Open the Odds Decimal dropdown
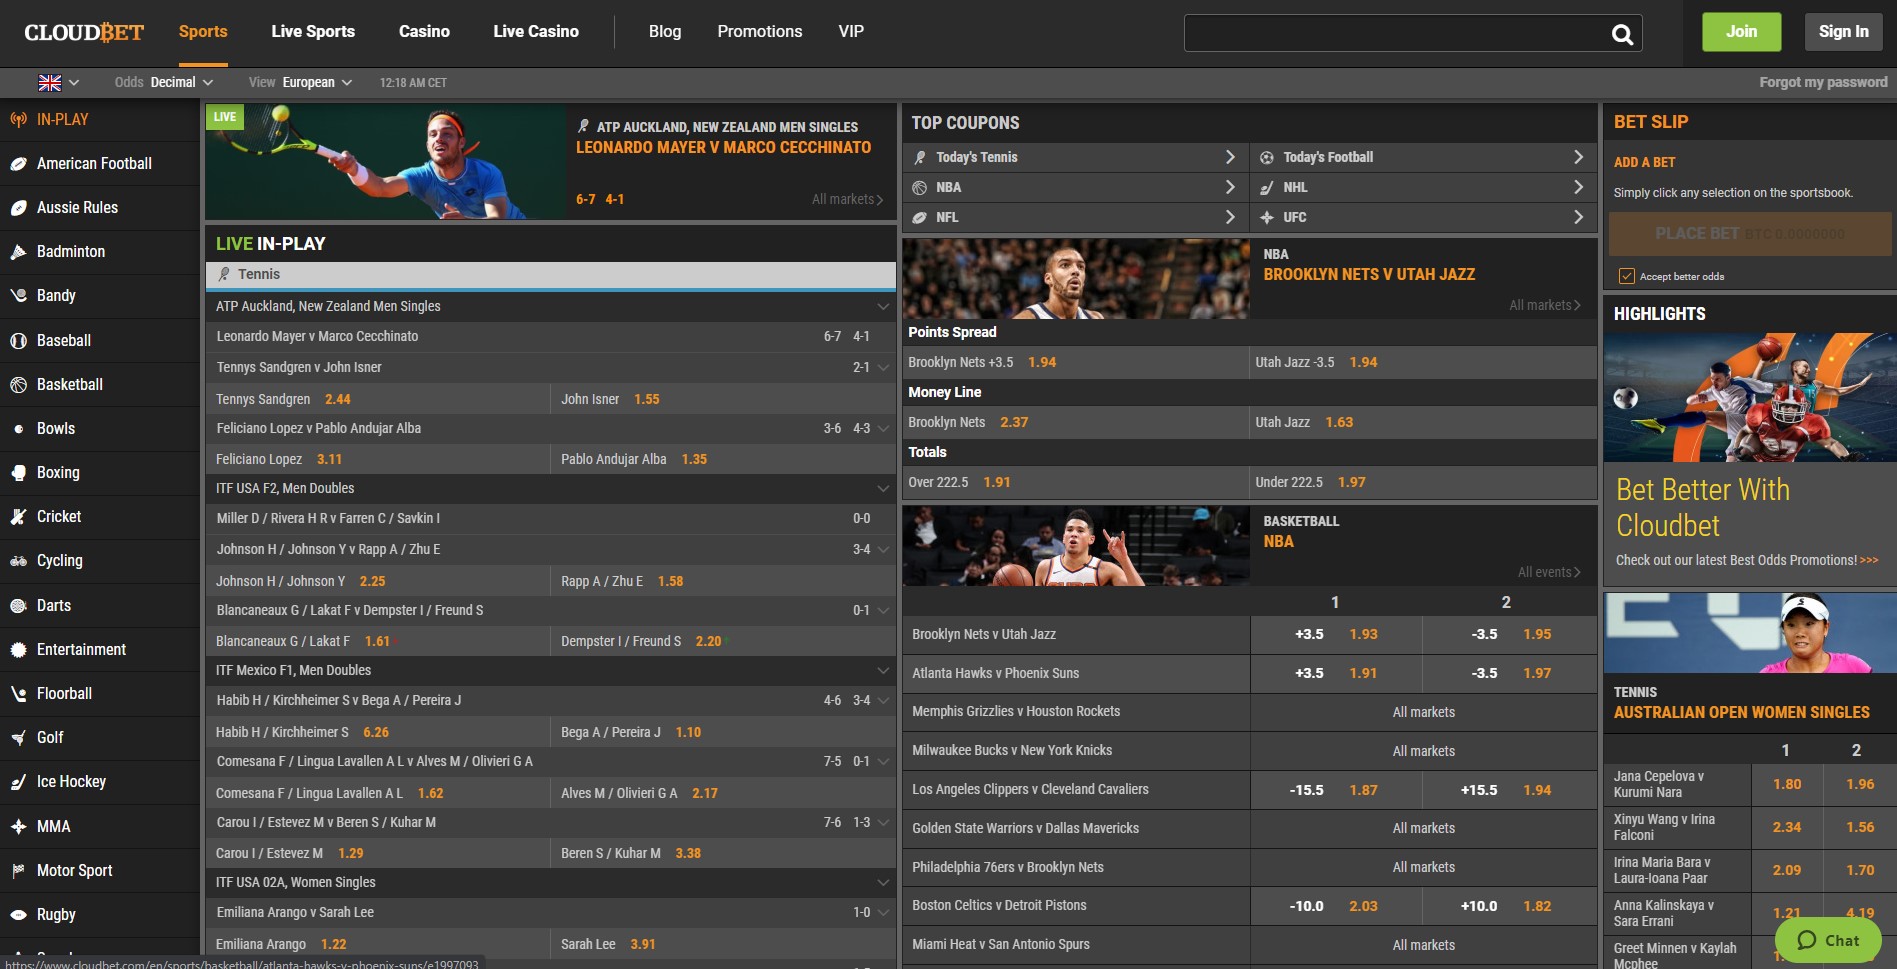Viewport: 1897px width, 969px height. [x=164, y=83]
